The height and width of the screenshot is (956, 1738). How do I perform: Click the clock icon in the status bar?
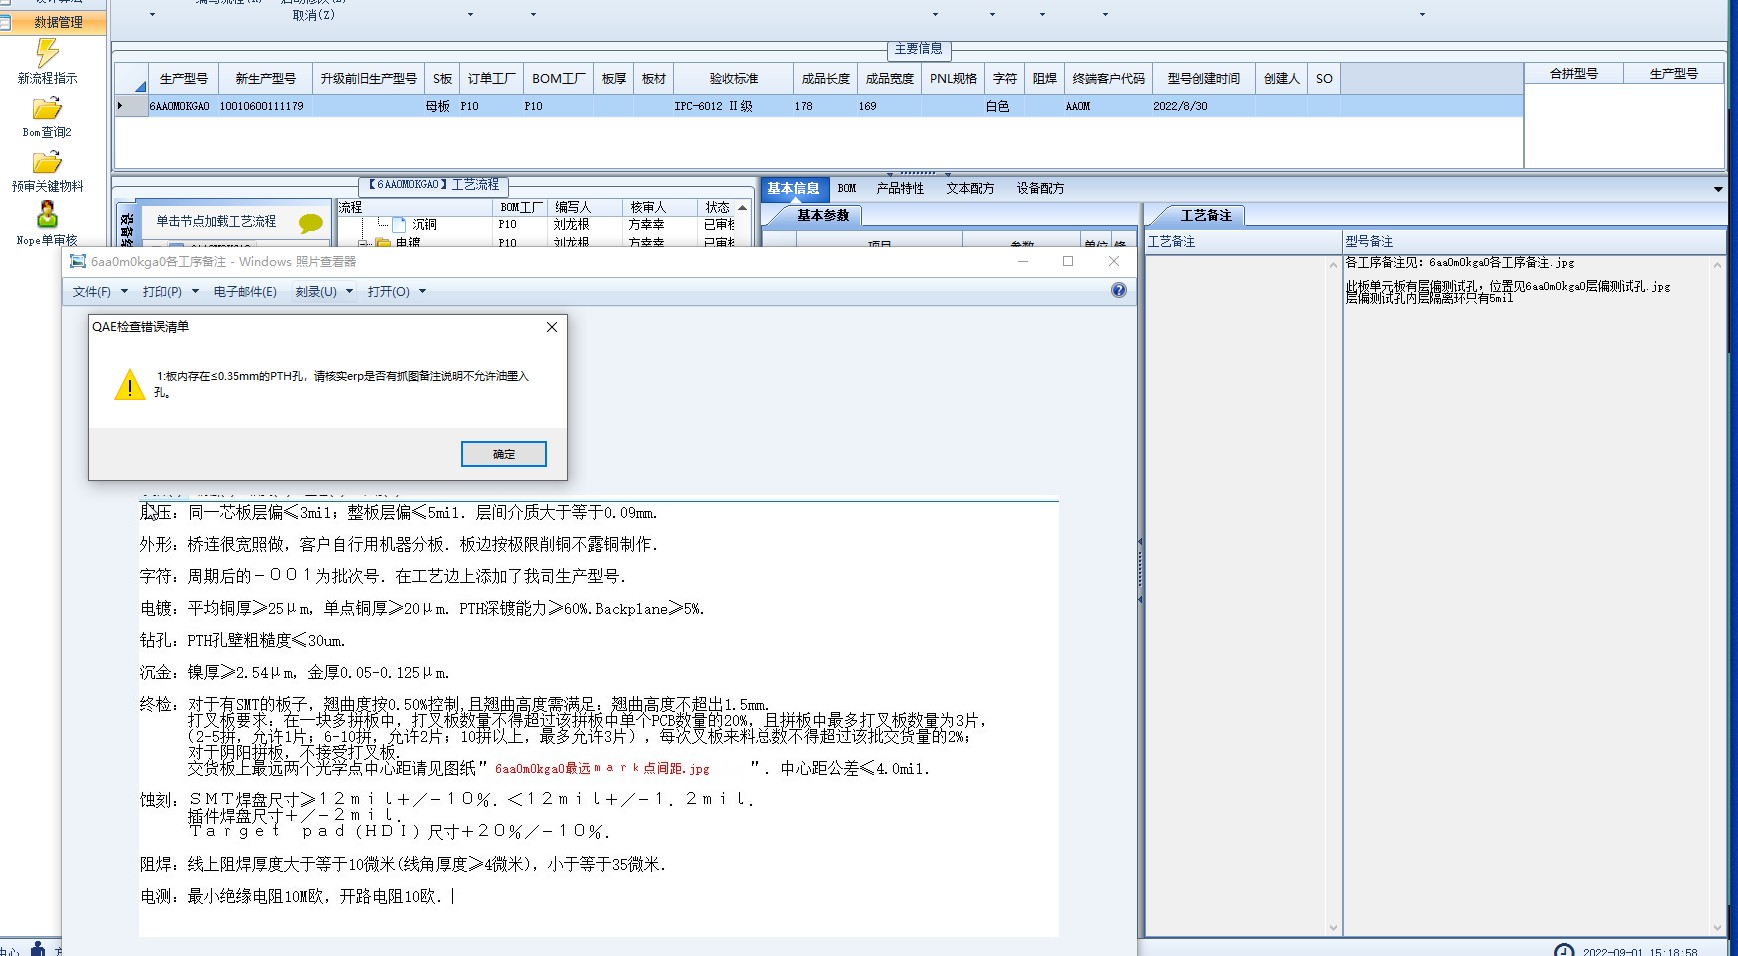click(1564, 950)
